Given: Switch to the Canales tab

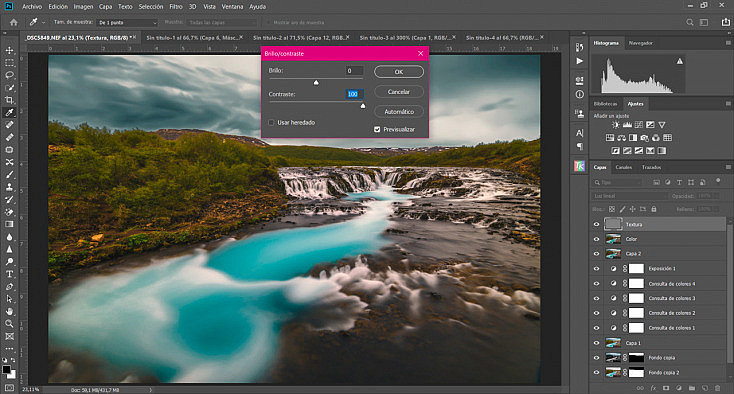Looking at the screenshot, I should tap(624, 167).
